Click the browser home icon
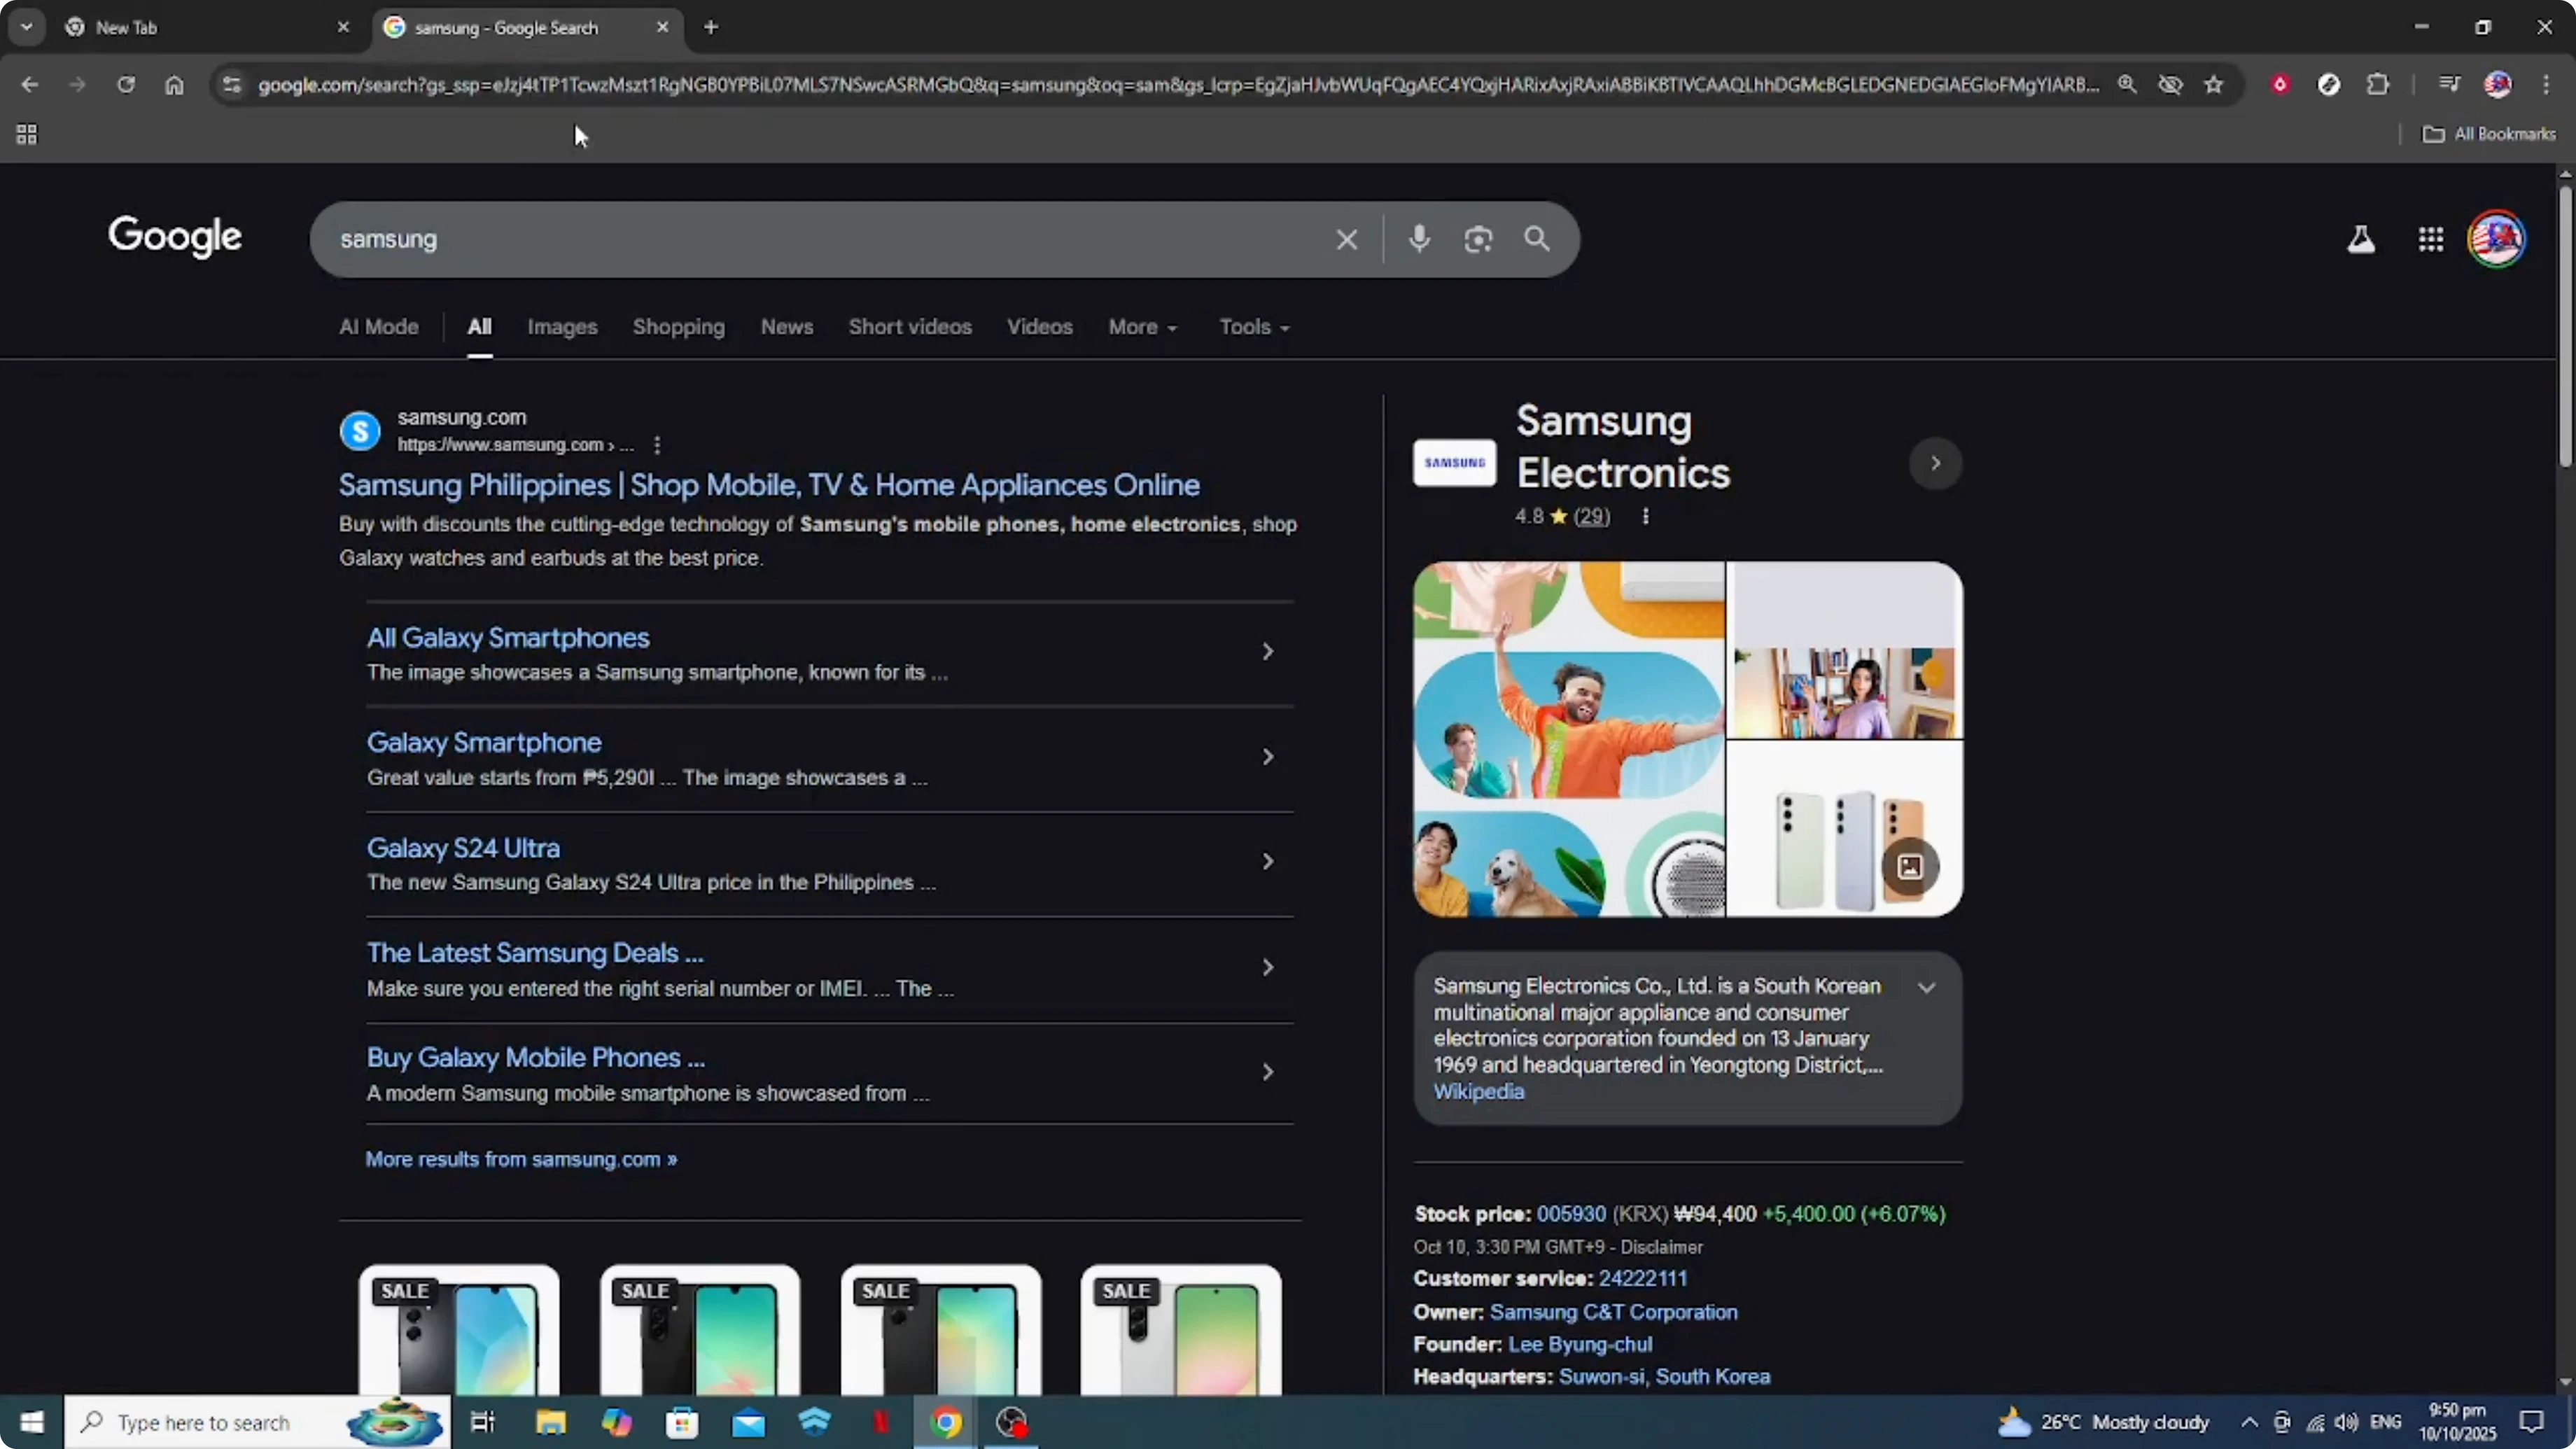Viewport: 2576px width, 1449px height. [174, 85]
